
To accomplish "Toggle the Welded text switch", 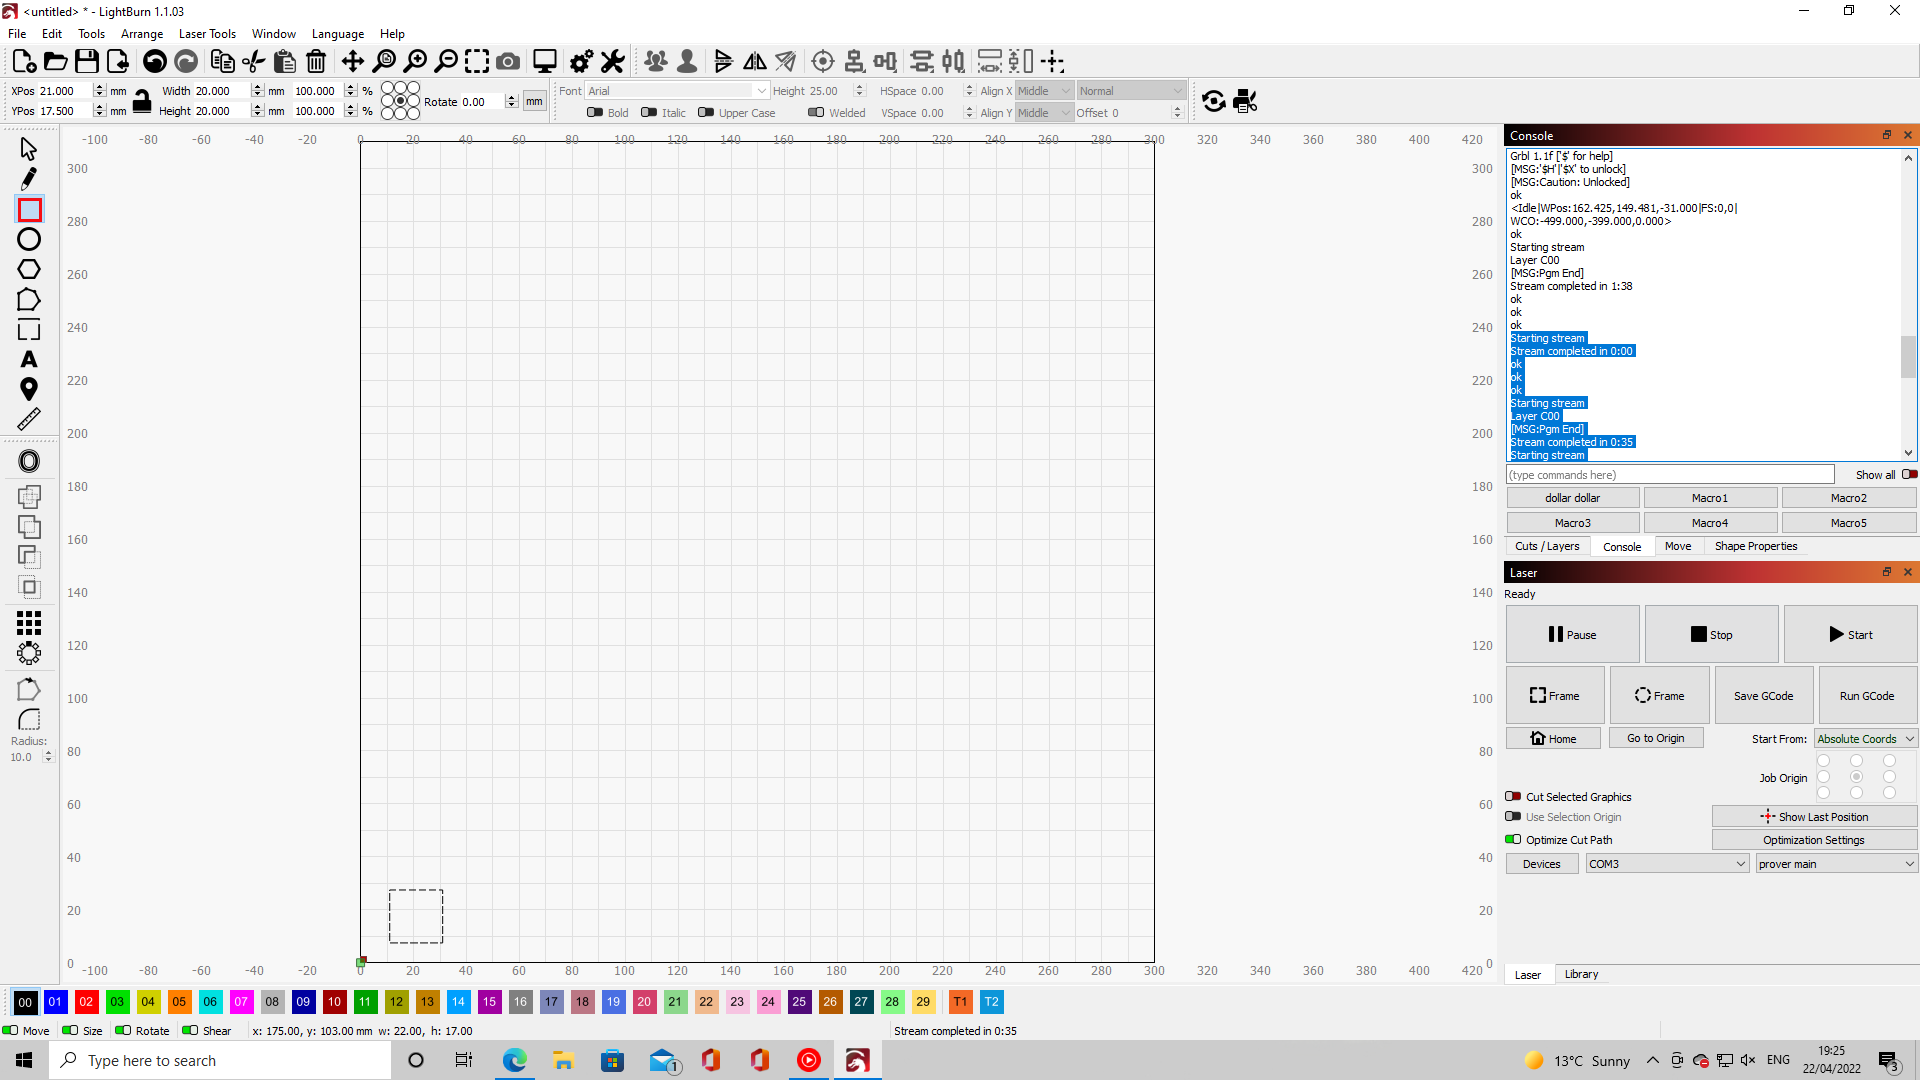I will [816, 112].
